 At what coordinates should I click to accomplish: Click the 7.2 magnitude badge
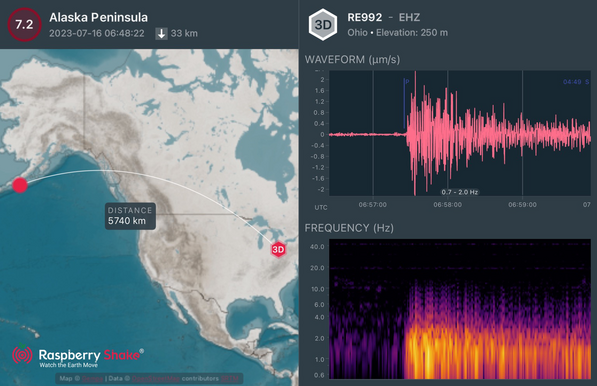click(x=24, y=24)
